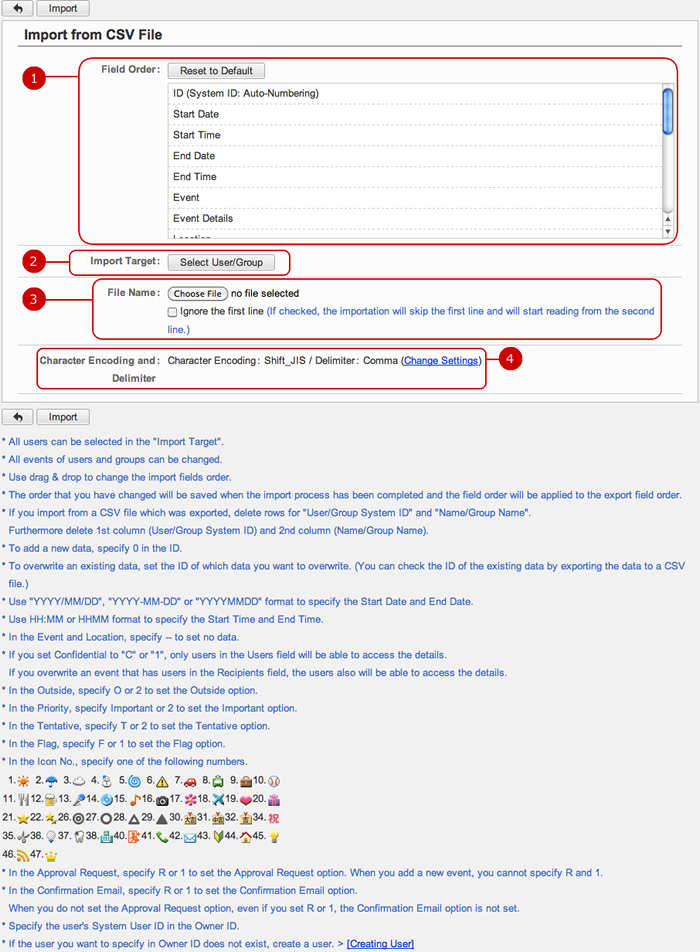Click the orange exit icon numbered 40
This screenshot has height=952, width=700.
(134, 837)
